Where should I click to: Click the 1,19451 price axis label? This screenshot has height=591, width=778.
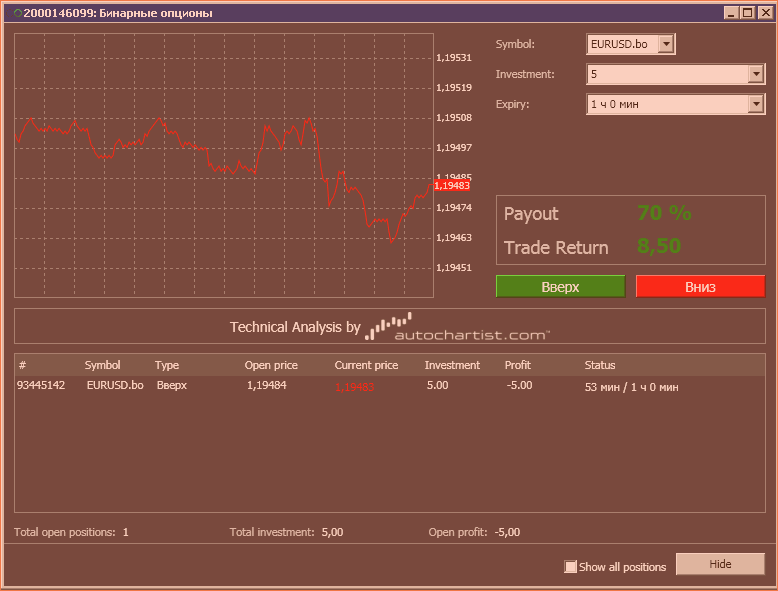(x=454, y=268)
